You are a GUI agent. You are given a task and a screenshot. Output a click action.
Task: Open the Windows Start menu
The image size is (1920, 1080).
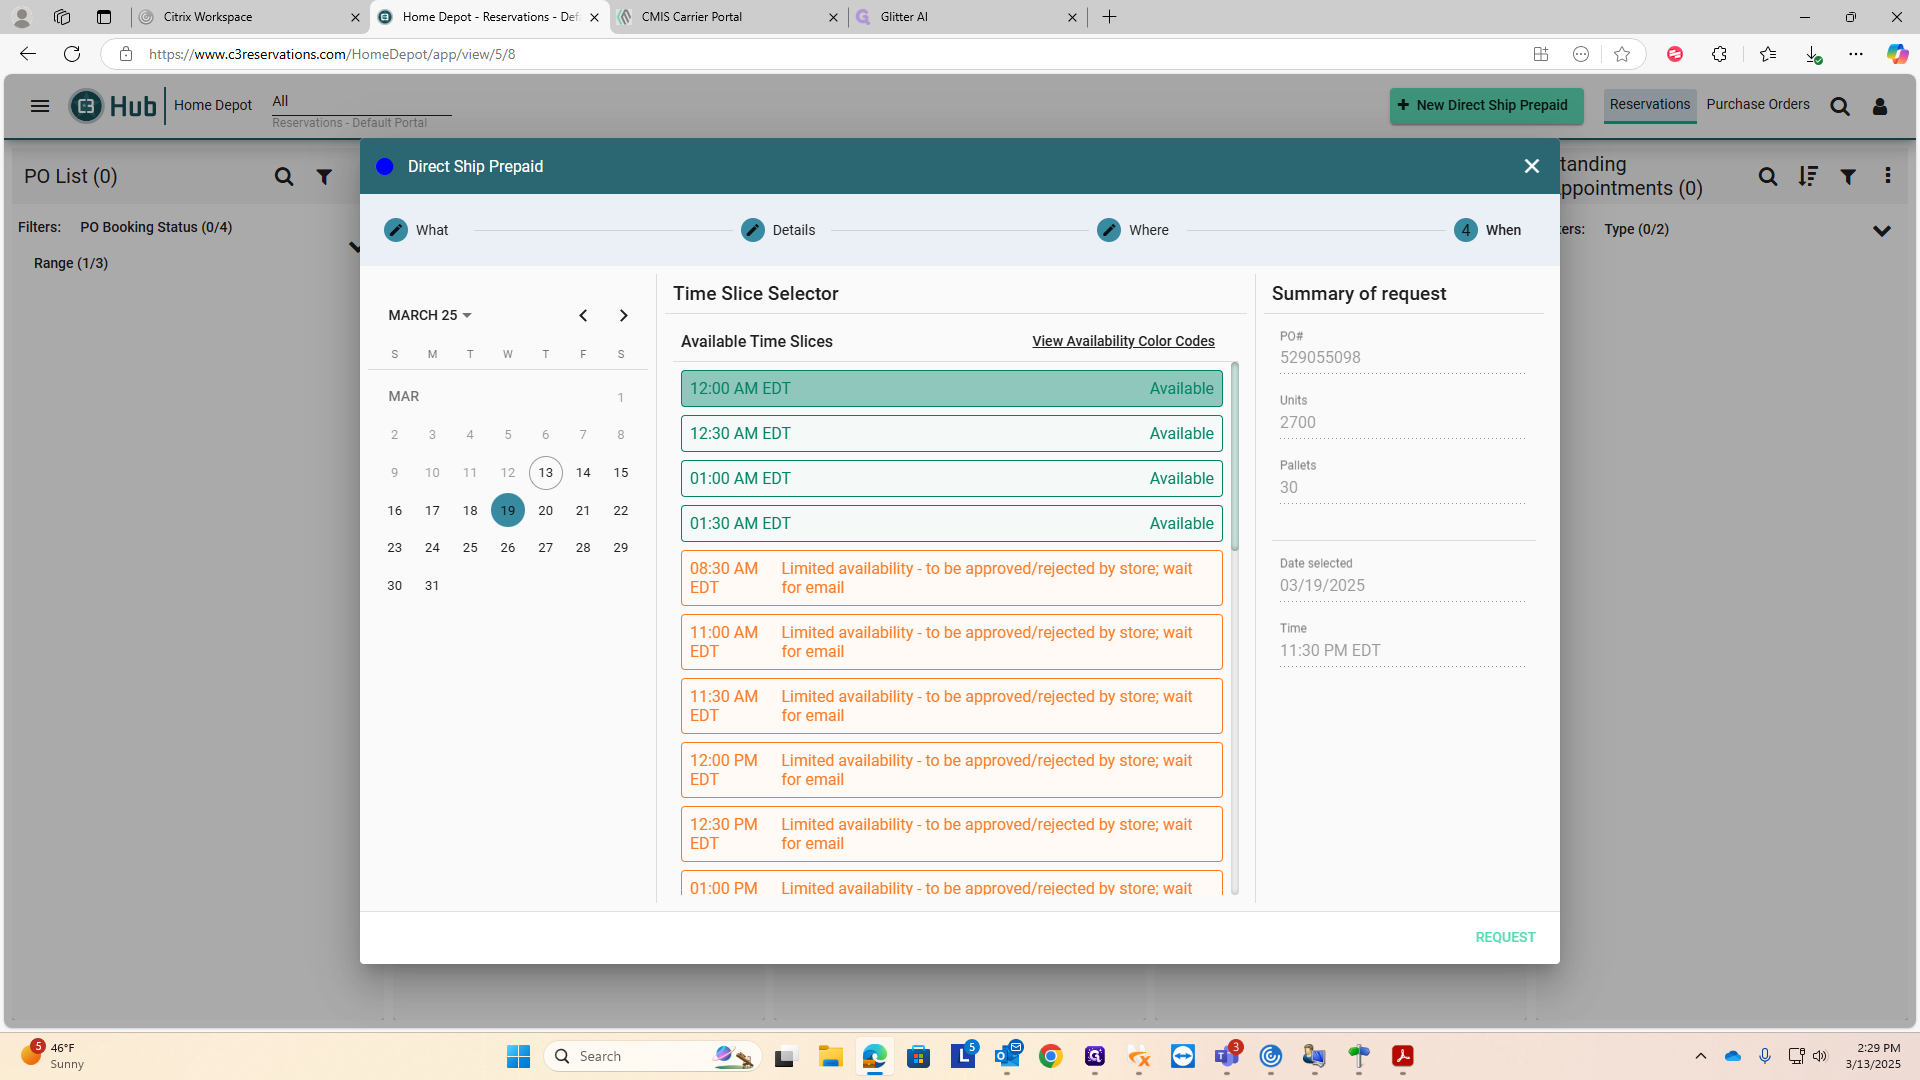pos(518,1056)
